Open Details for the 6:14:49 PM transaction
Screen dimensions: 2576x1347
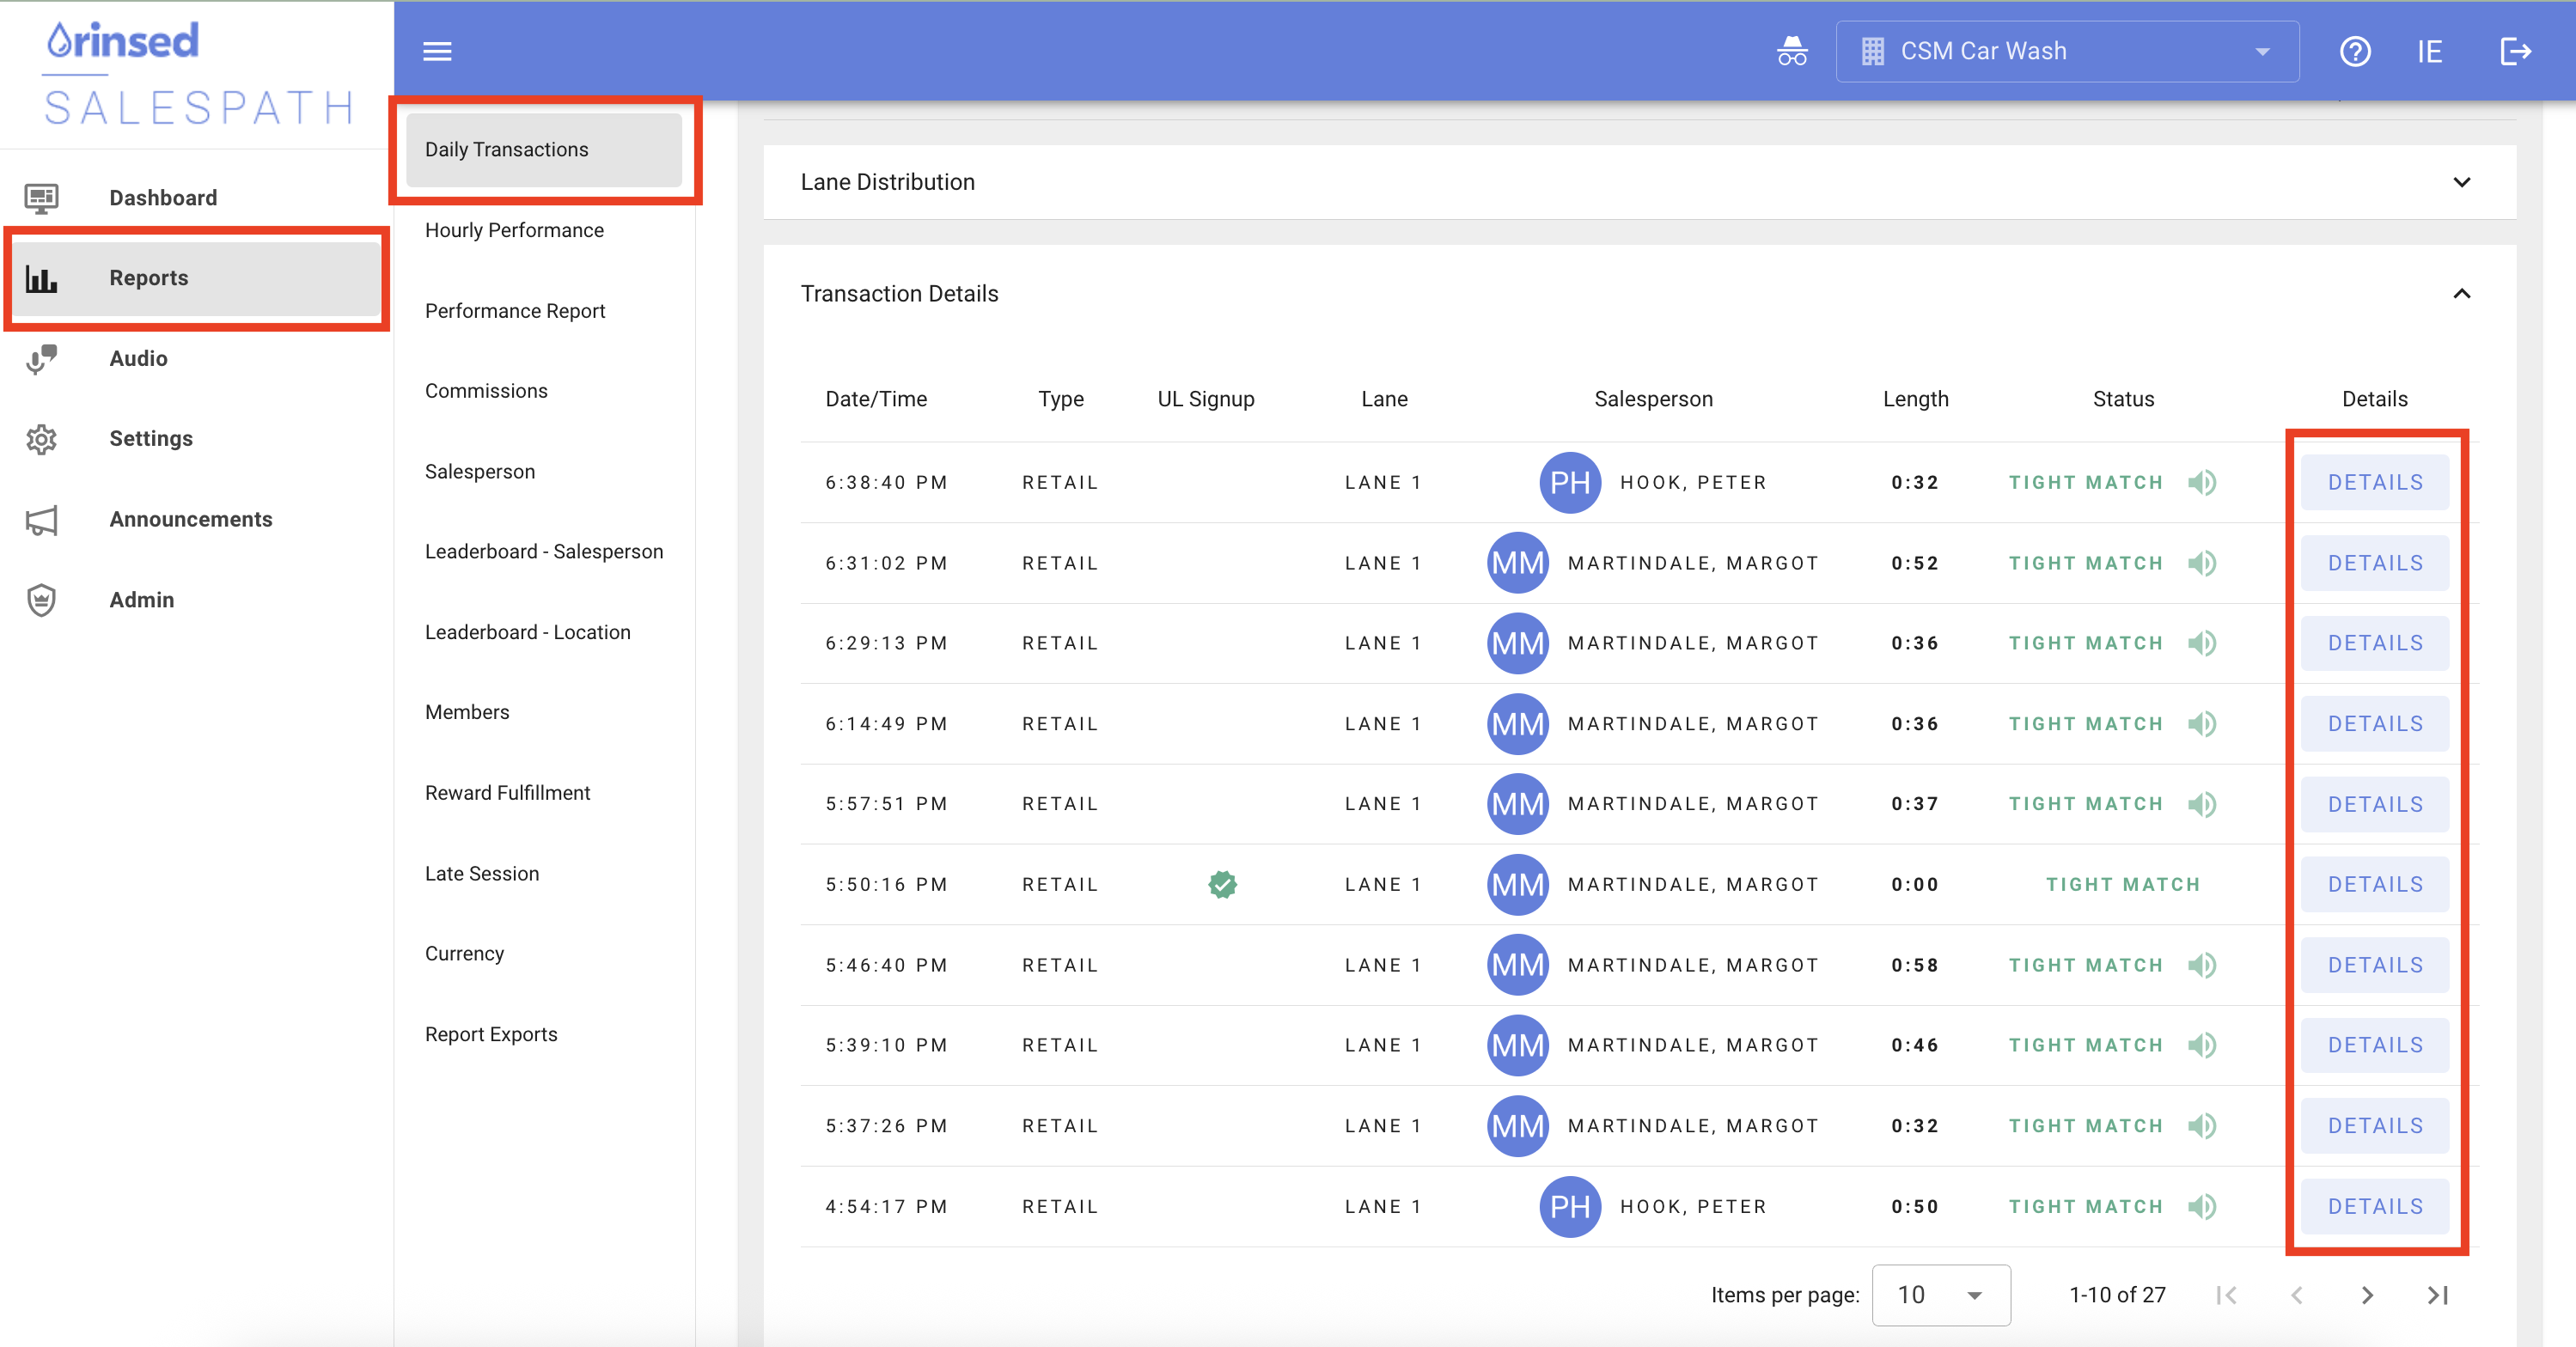[2375, 724]
